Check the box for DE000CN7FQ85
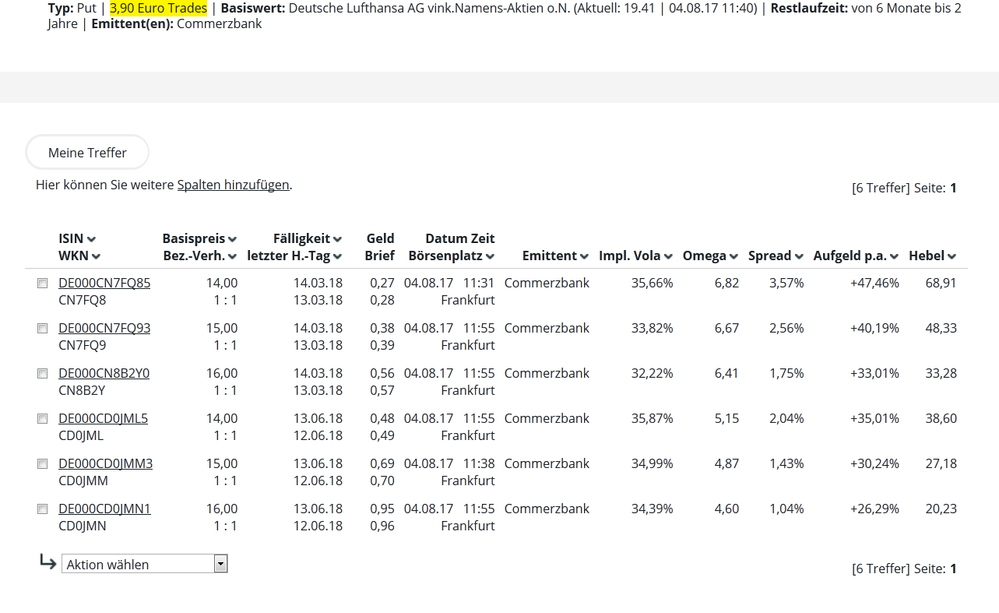Screen dimensions: 999x613 [x=42, y=284]
